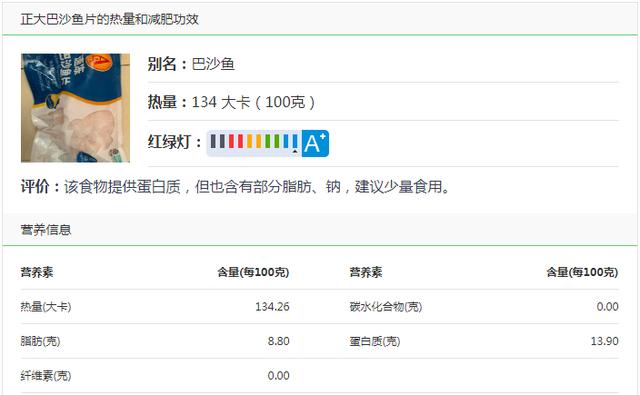
Task: Click the 脂肪(克) row label
Action: [40, 341]
